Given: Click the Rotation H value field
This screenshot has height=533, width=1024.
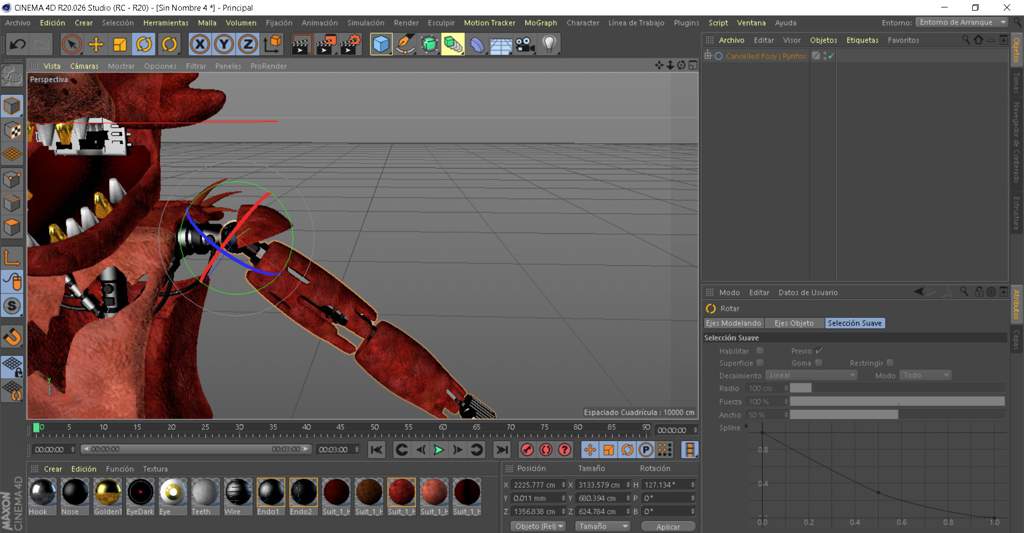Looking at the screenshot, I should (x=666, y=485).
